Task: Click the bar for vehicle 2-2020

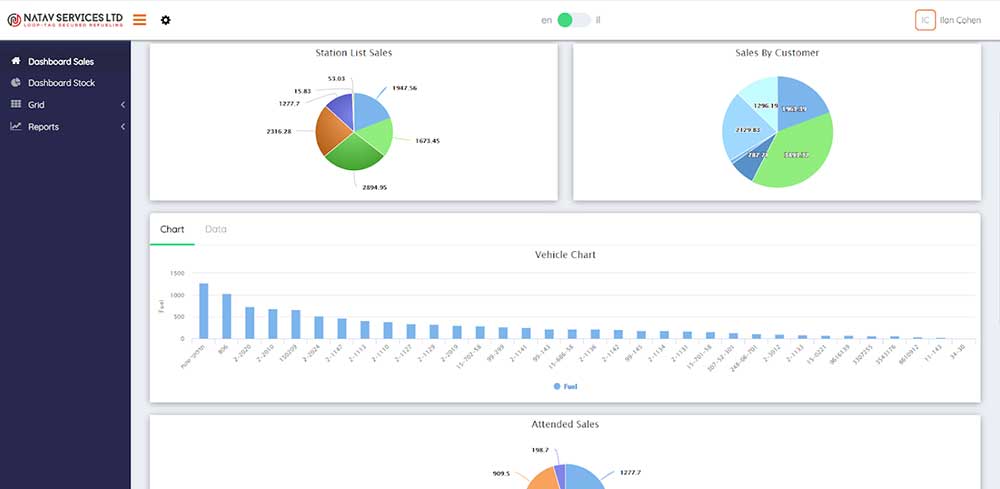Action: [x=249, y=323]
